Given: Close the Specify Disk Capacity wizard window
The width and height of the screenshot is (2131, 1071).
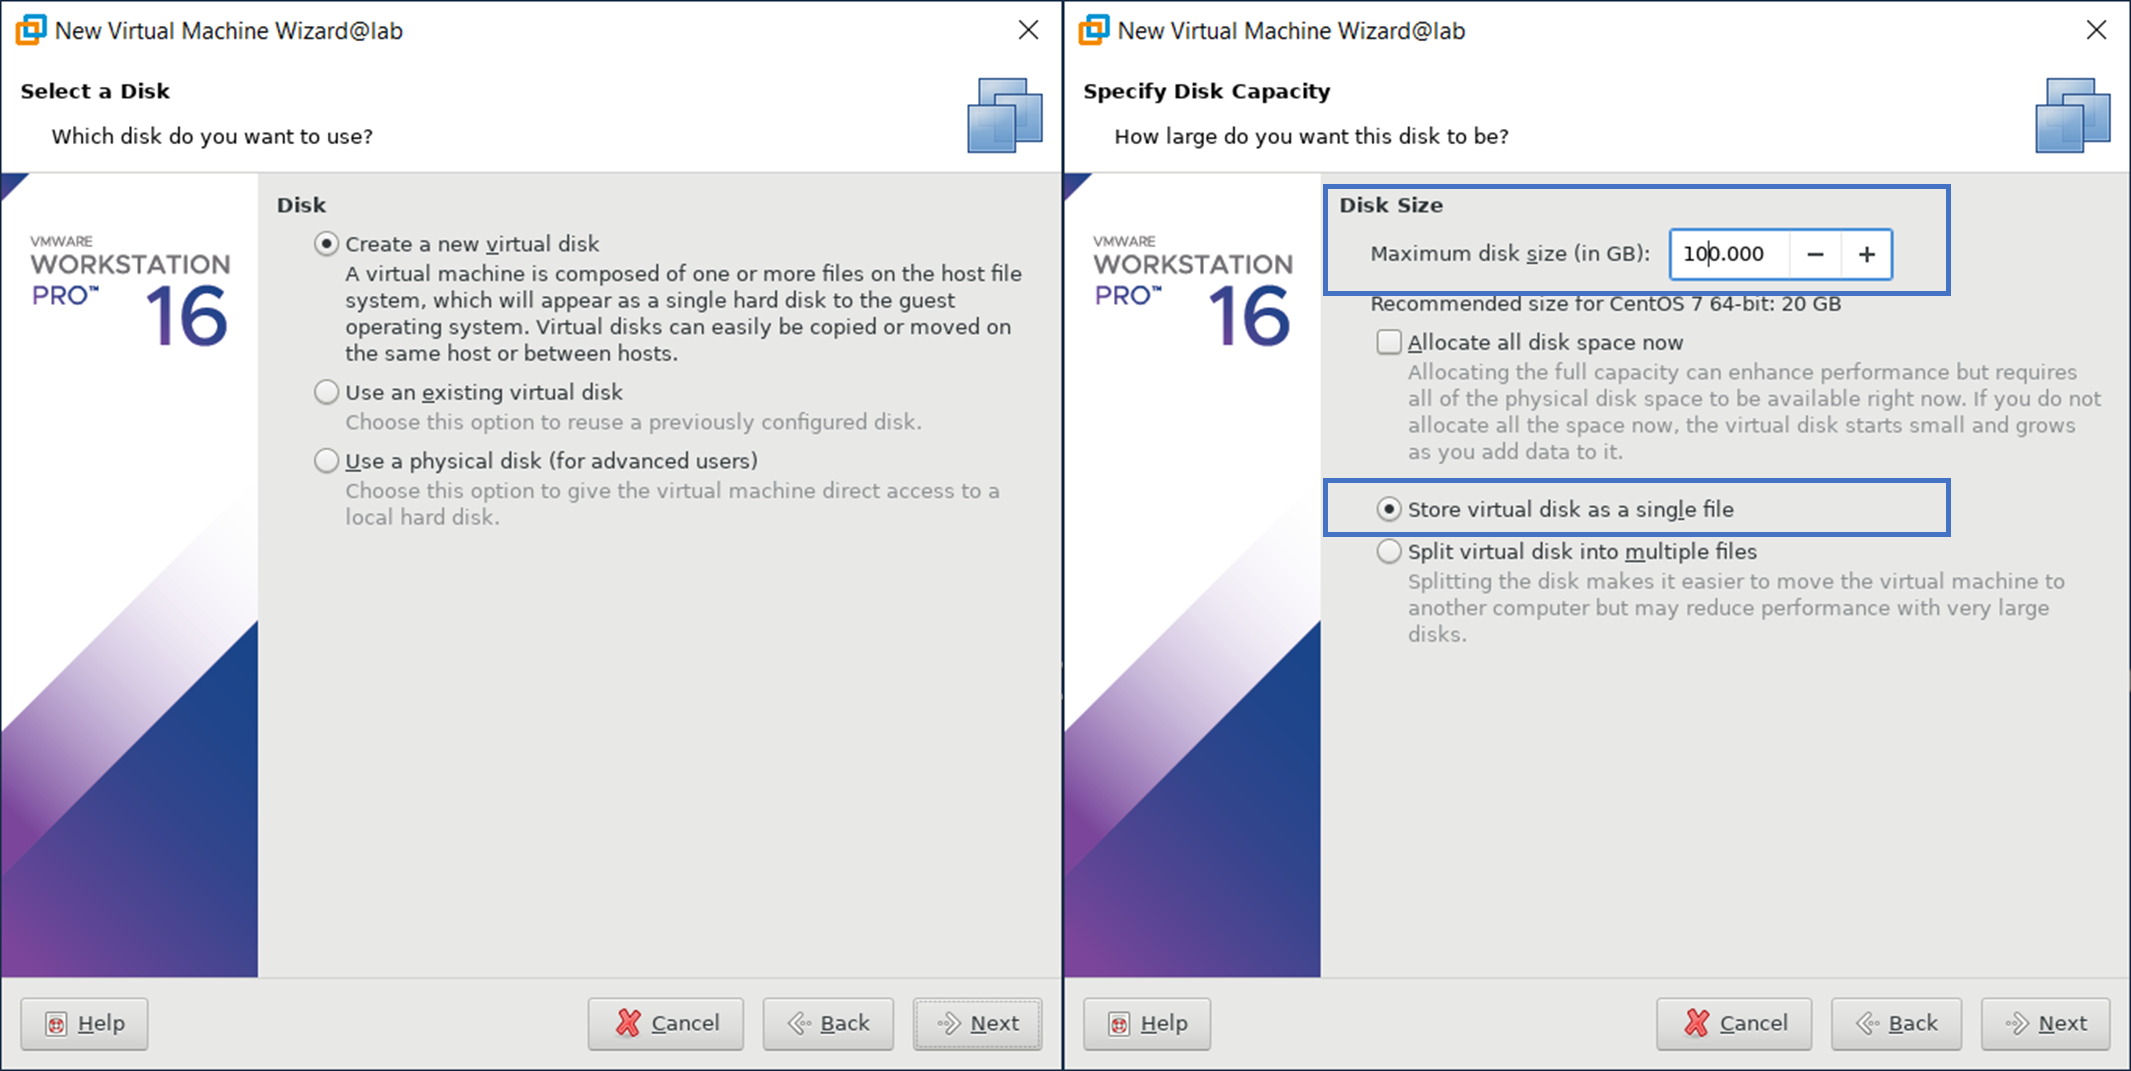Looking at the screenshot, I should click(x=2096, y=30).
